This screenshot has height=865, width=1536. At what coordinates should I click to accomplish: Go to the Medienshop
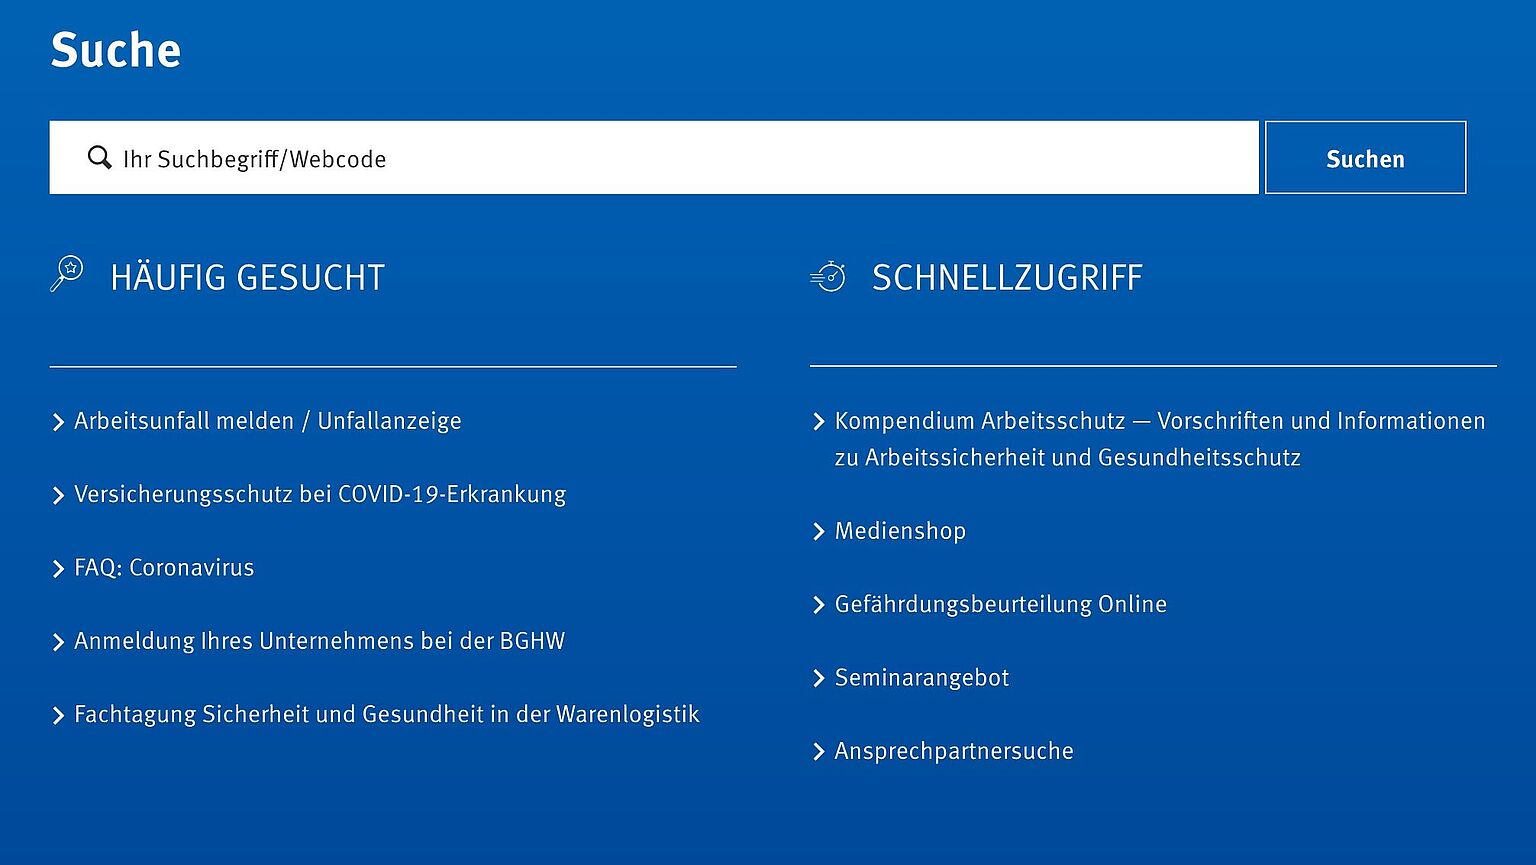click(900, 531)
